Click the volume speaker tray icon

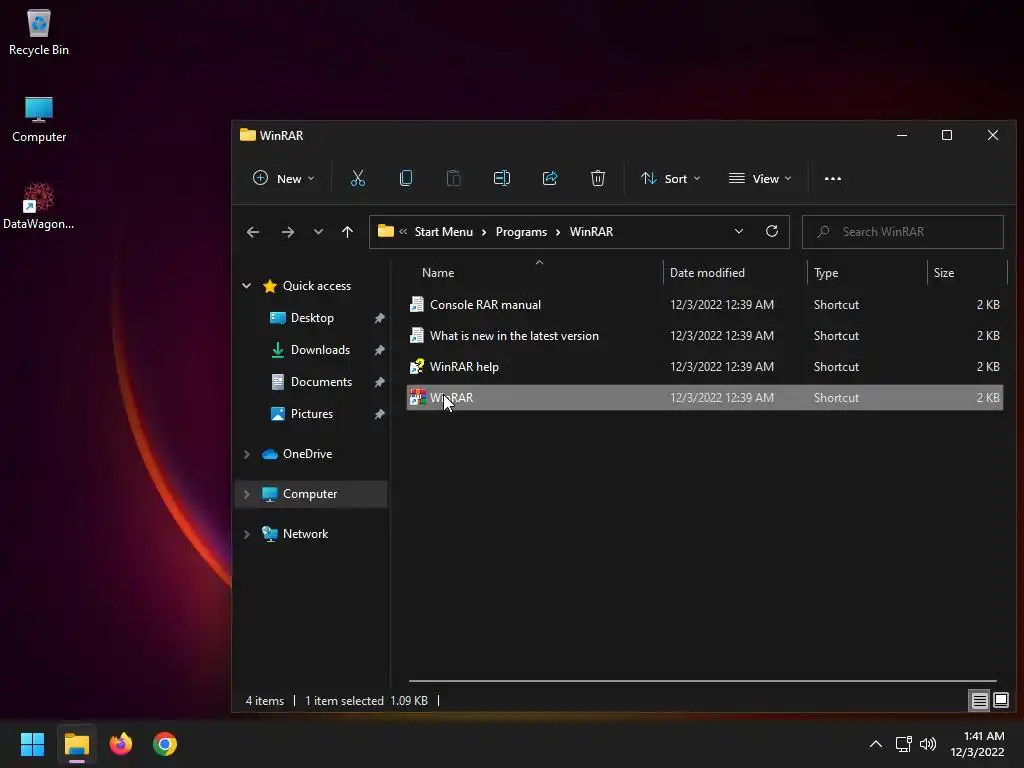(x=927, y=744)
